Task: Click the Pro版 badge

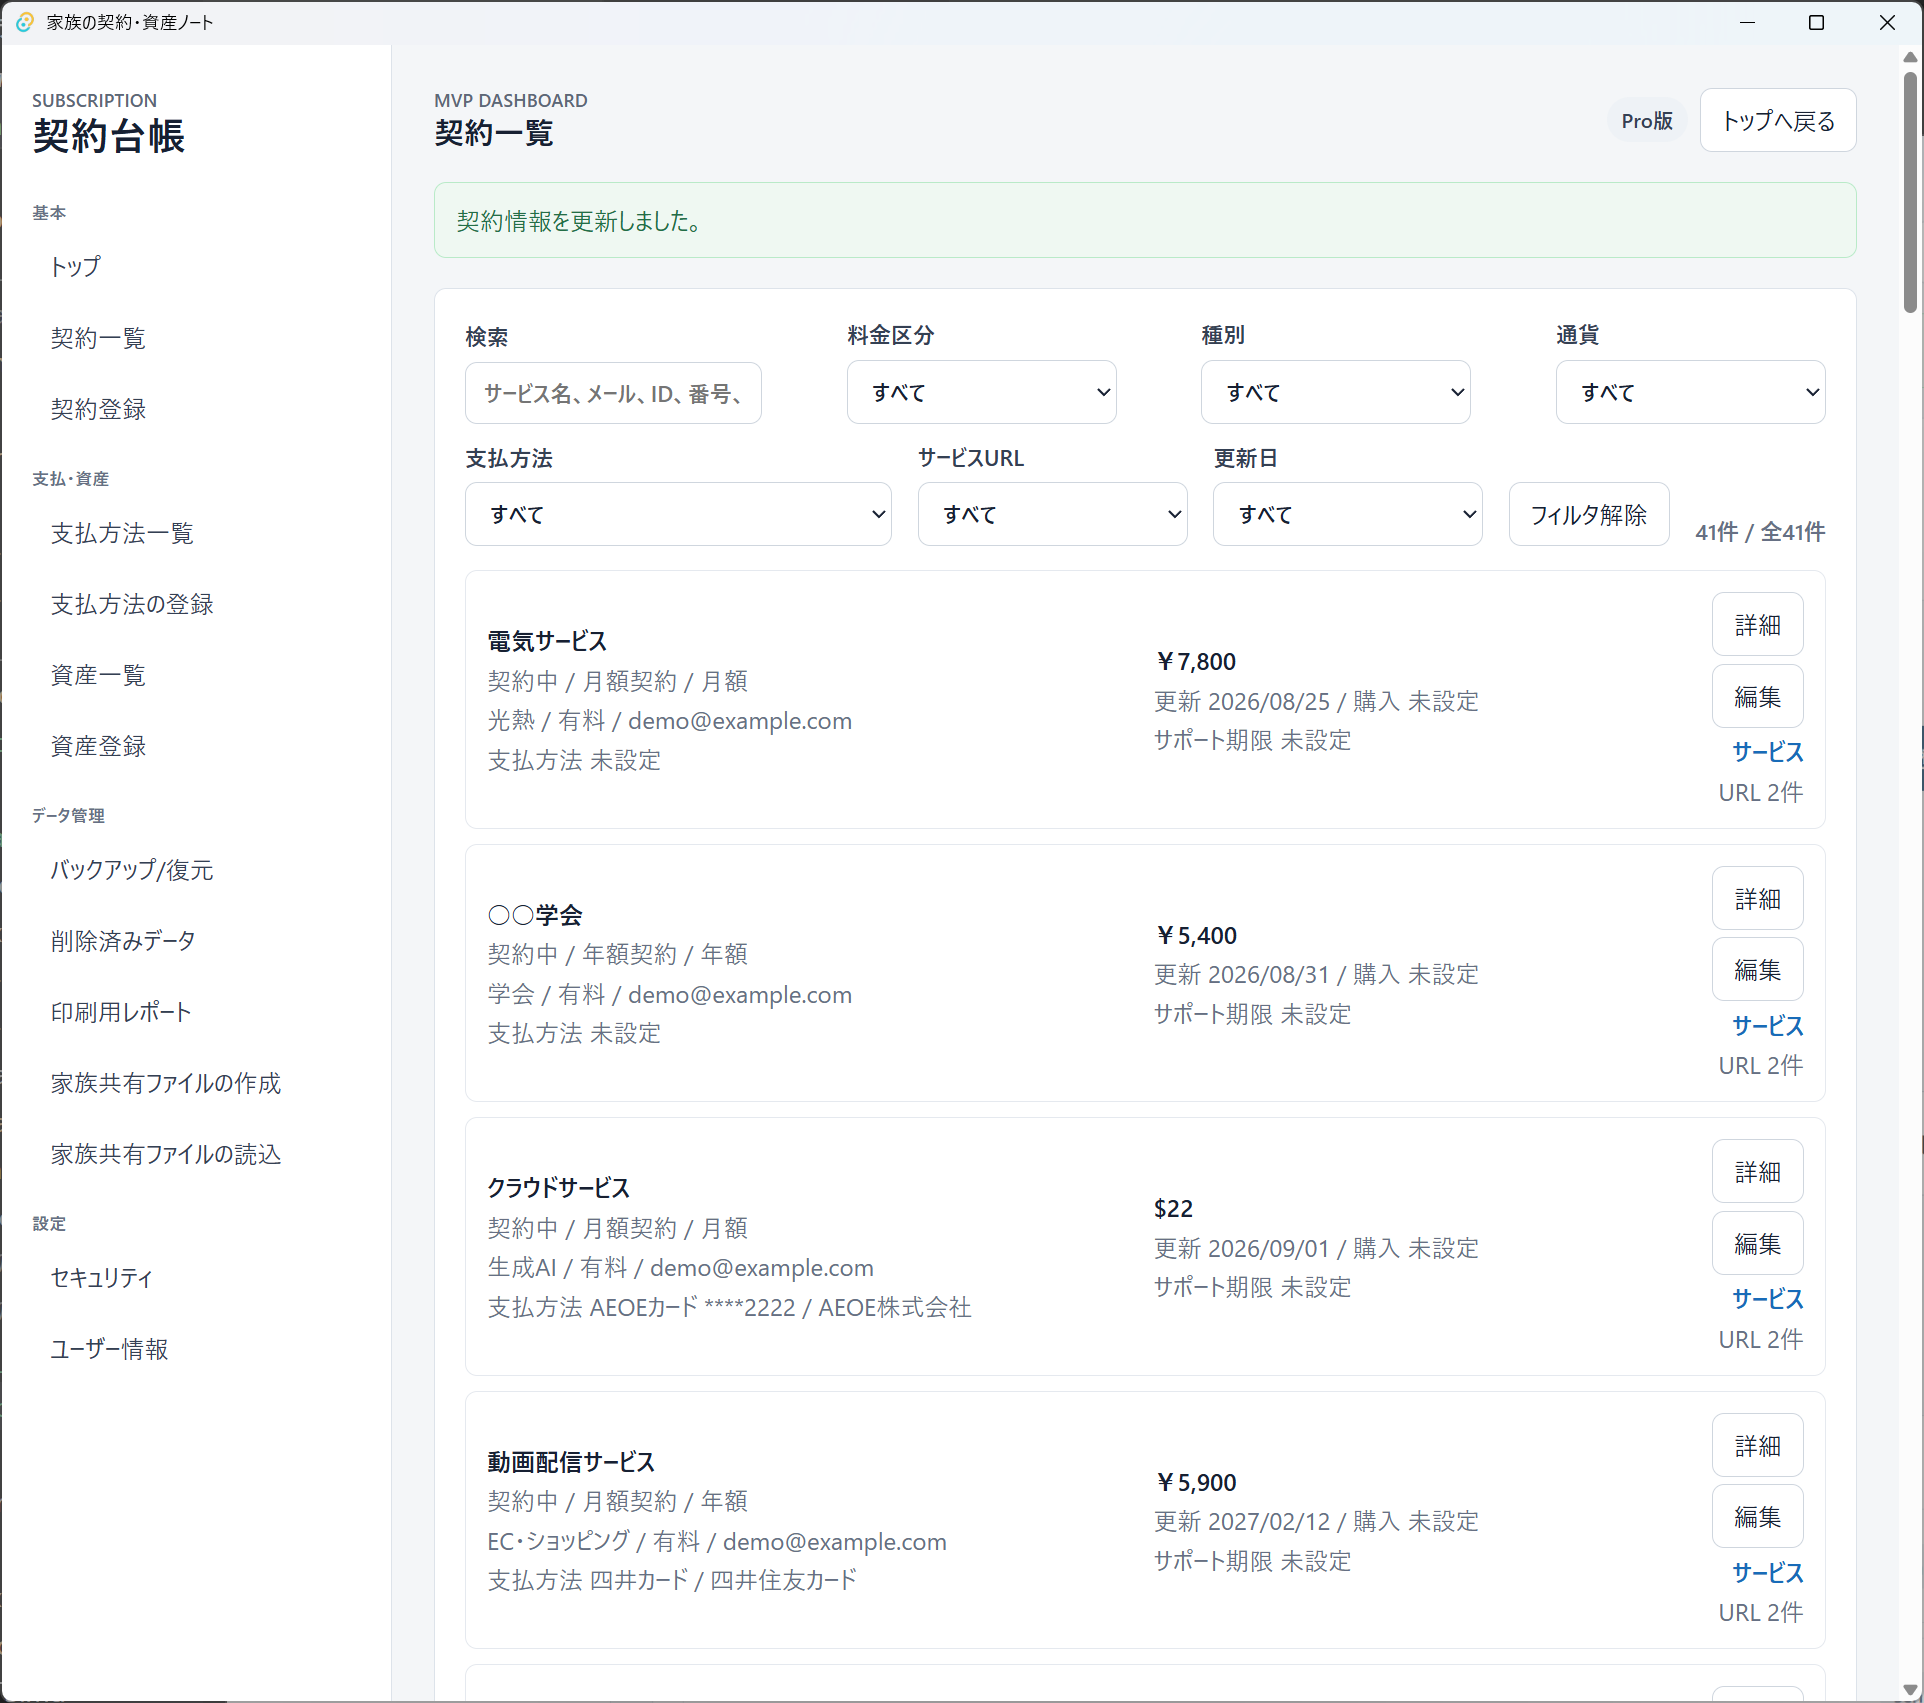Action: pyautogui.click(x=1646, y=120)
